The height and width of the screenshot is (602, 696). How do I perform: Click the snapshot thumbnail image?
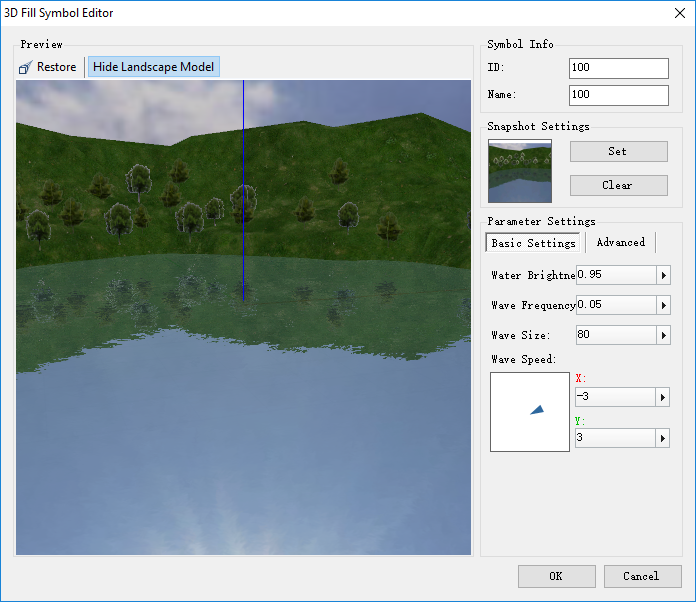519,171
